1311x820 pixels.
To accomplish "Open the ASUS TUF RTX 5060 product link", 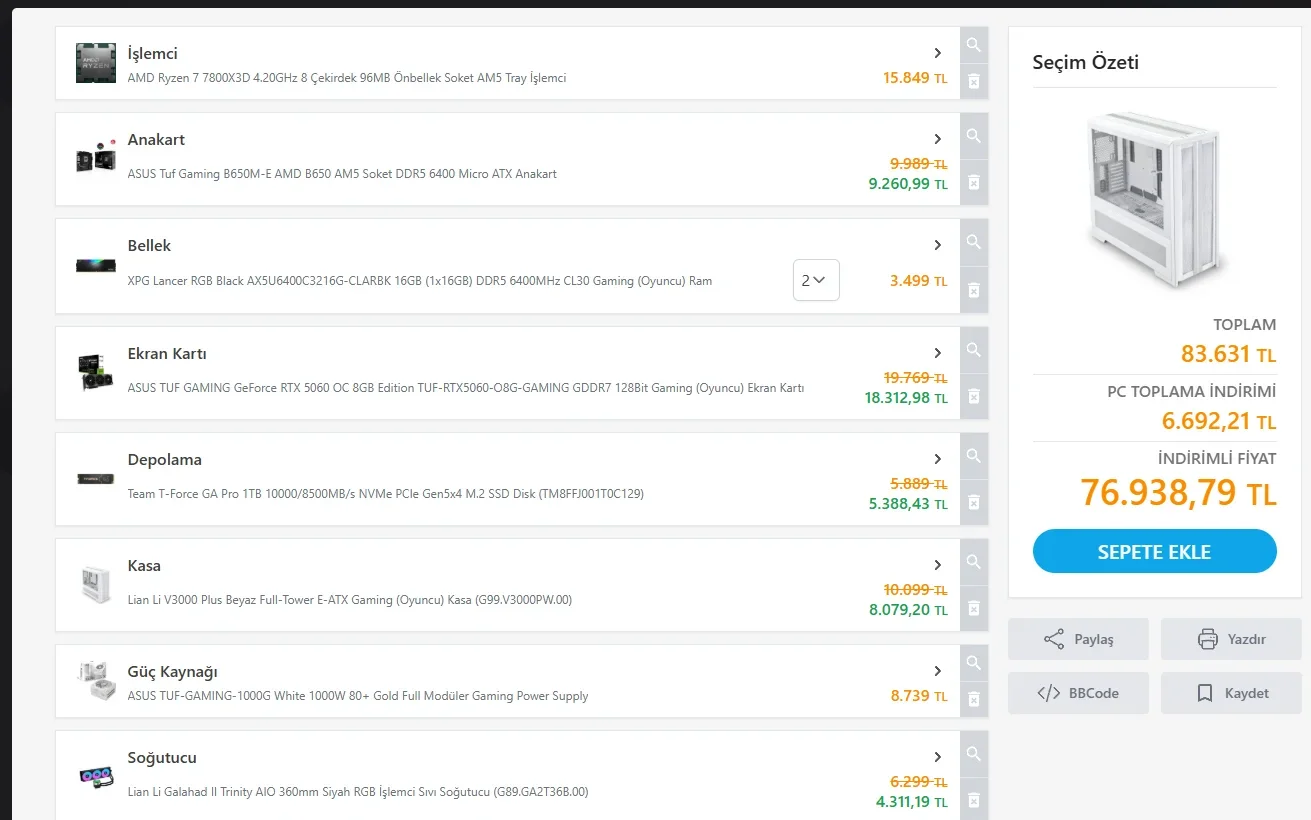I will pos(465,388).
